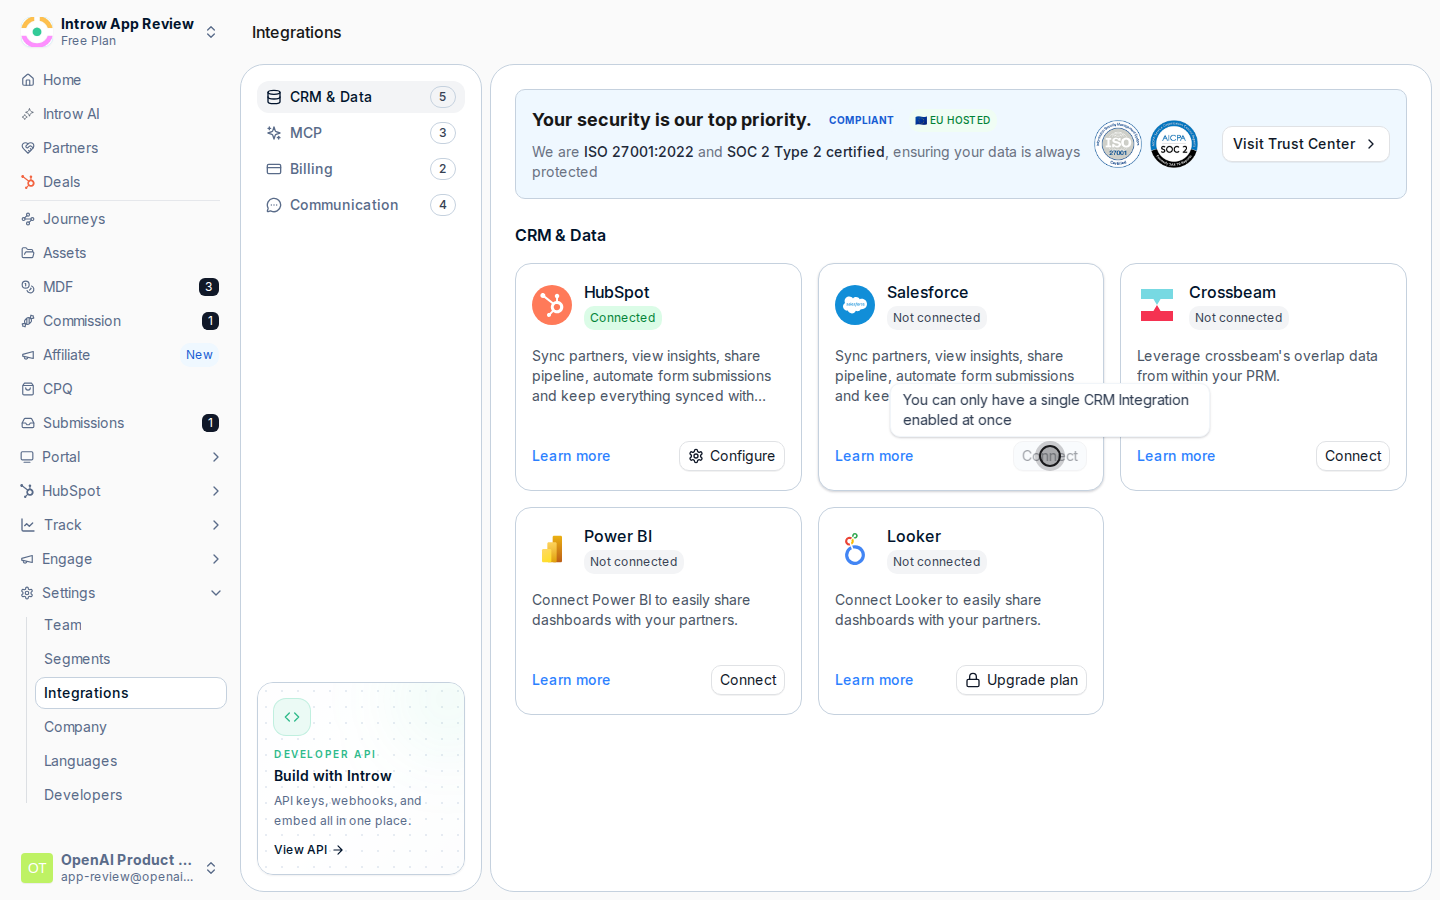
Task: Click the SOC 2 certification badge
Action: (x=1174, y=144)
